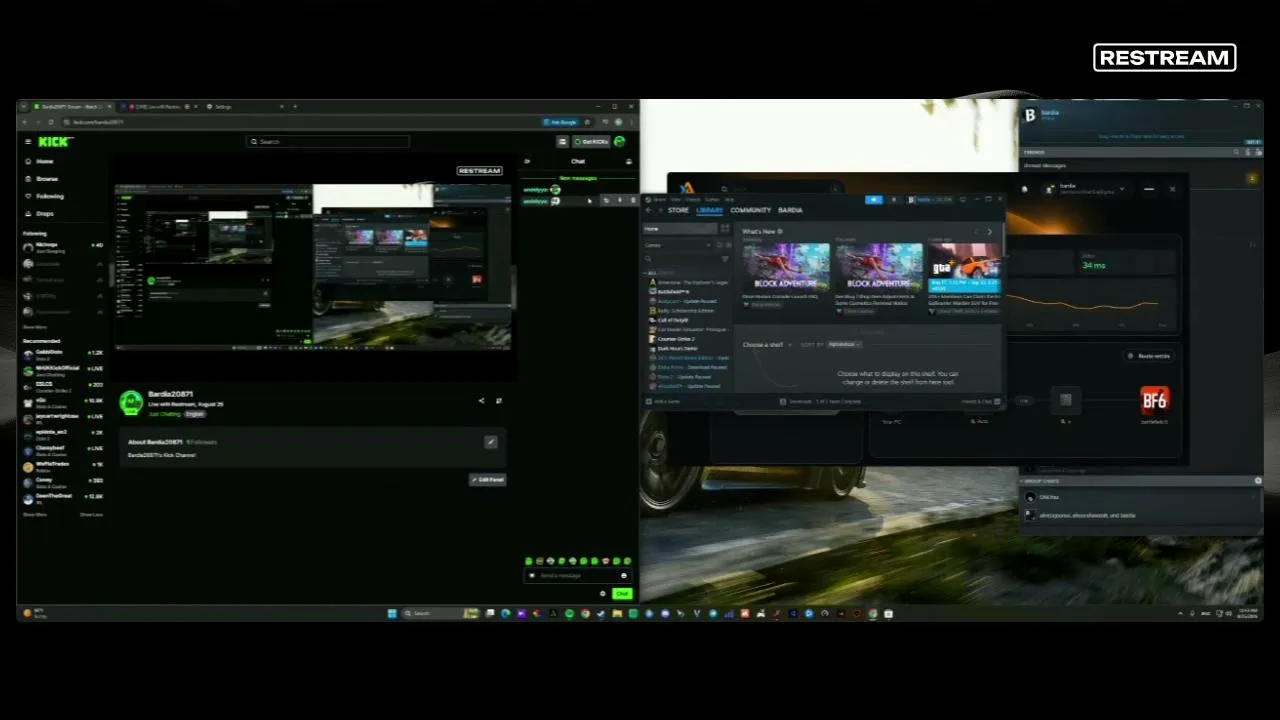Expand the Choose a shelf dropdown
This screenshot has height=720, width=1280.
tap(767, 345)
